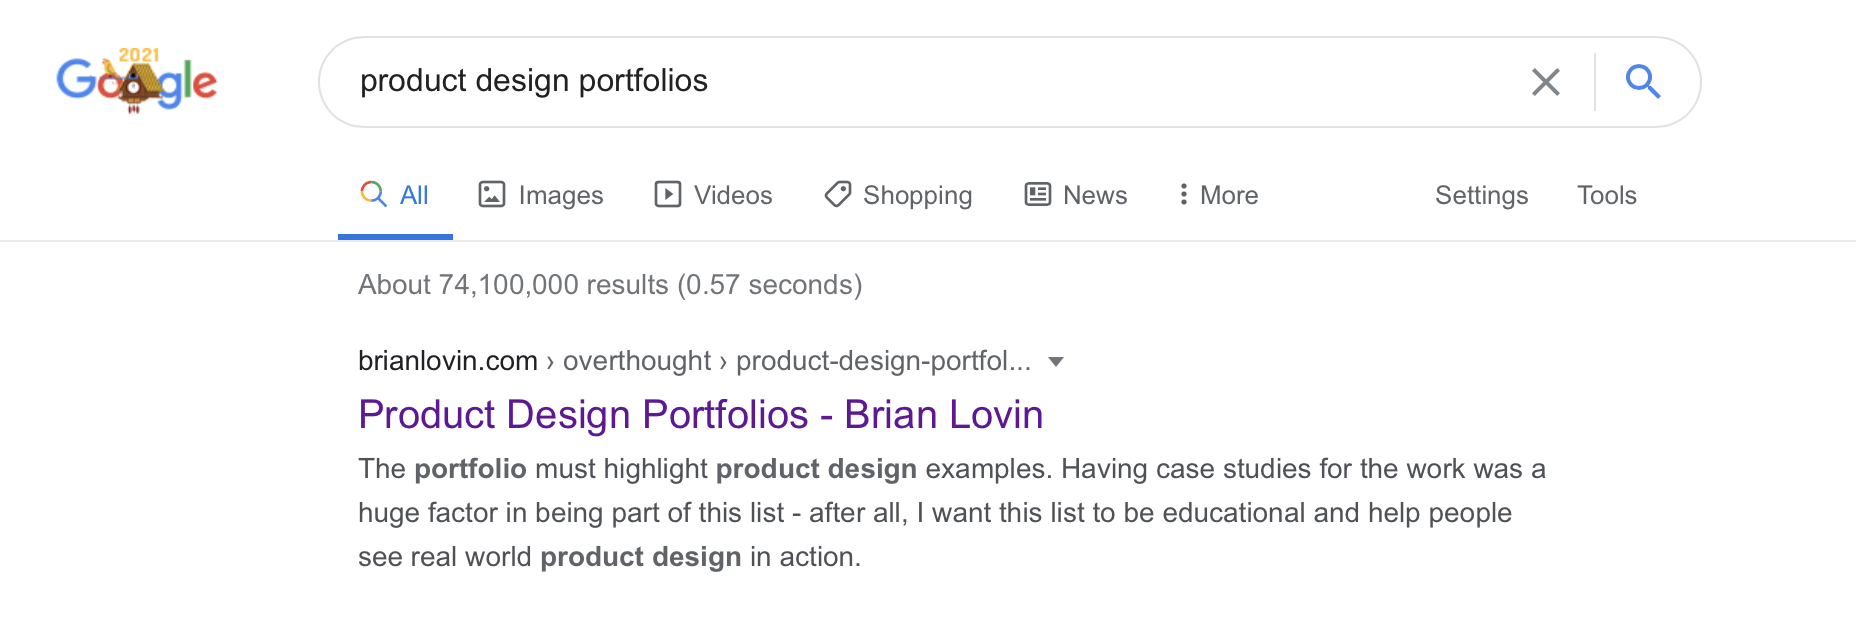Open the More search categories menu
The width and height of the screenshot is (1856, 622).
(1228, 195)
